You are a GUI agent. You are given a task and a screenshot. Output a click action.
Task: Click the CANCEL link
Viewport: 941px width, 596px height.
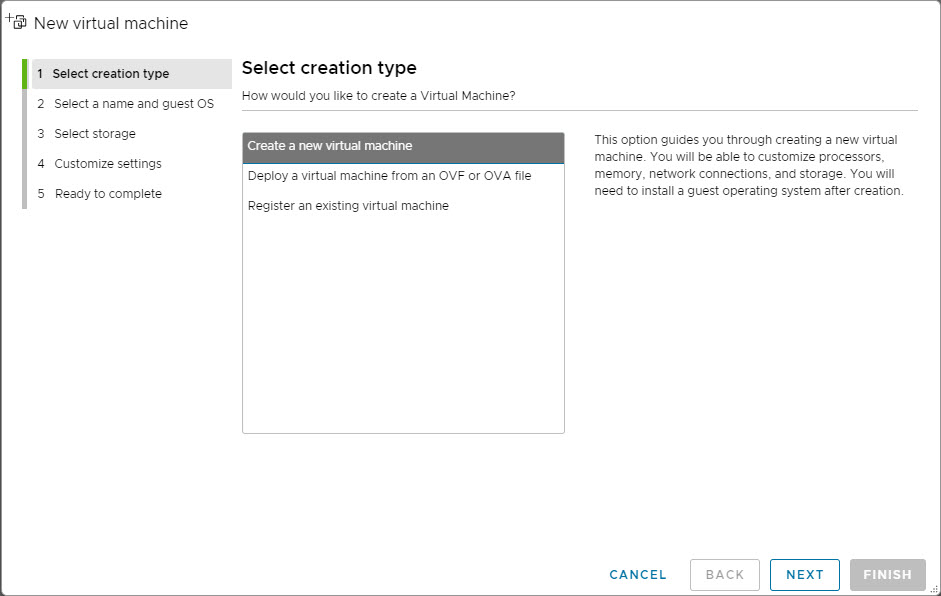pos(637,574)
